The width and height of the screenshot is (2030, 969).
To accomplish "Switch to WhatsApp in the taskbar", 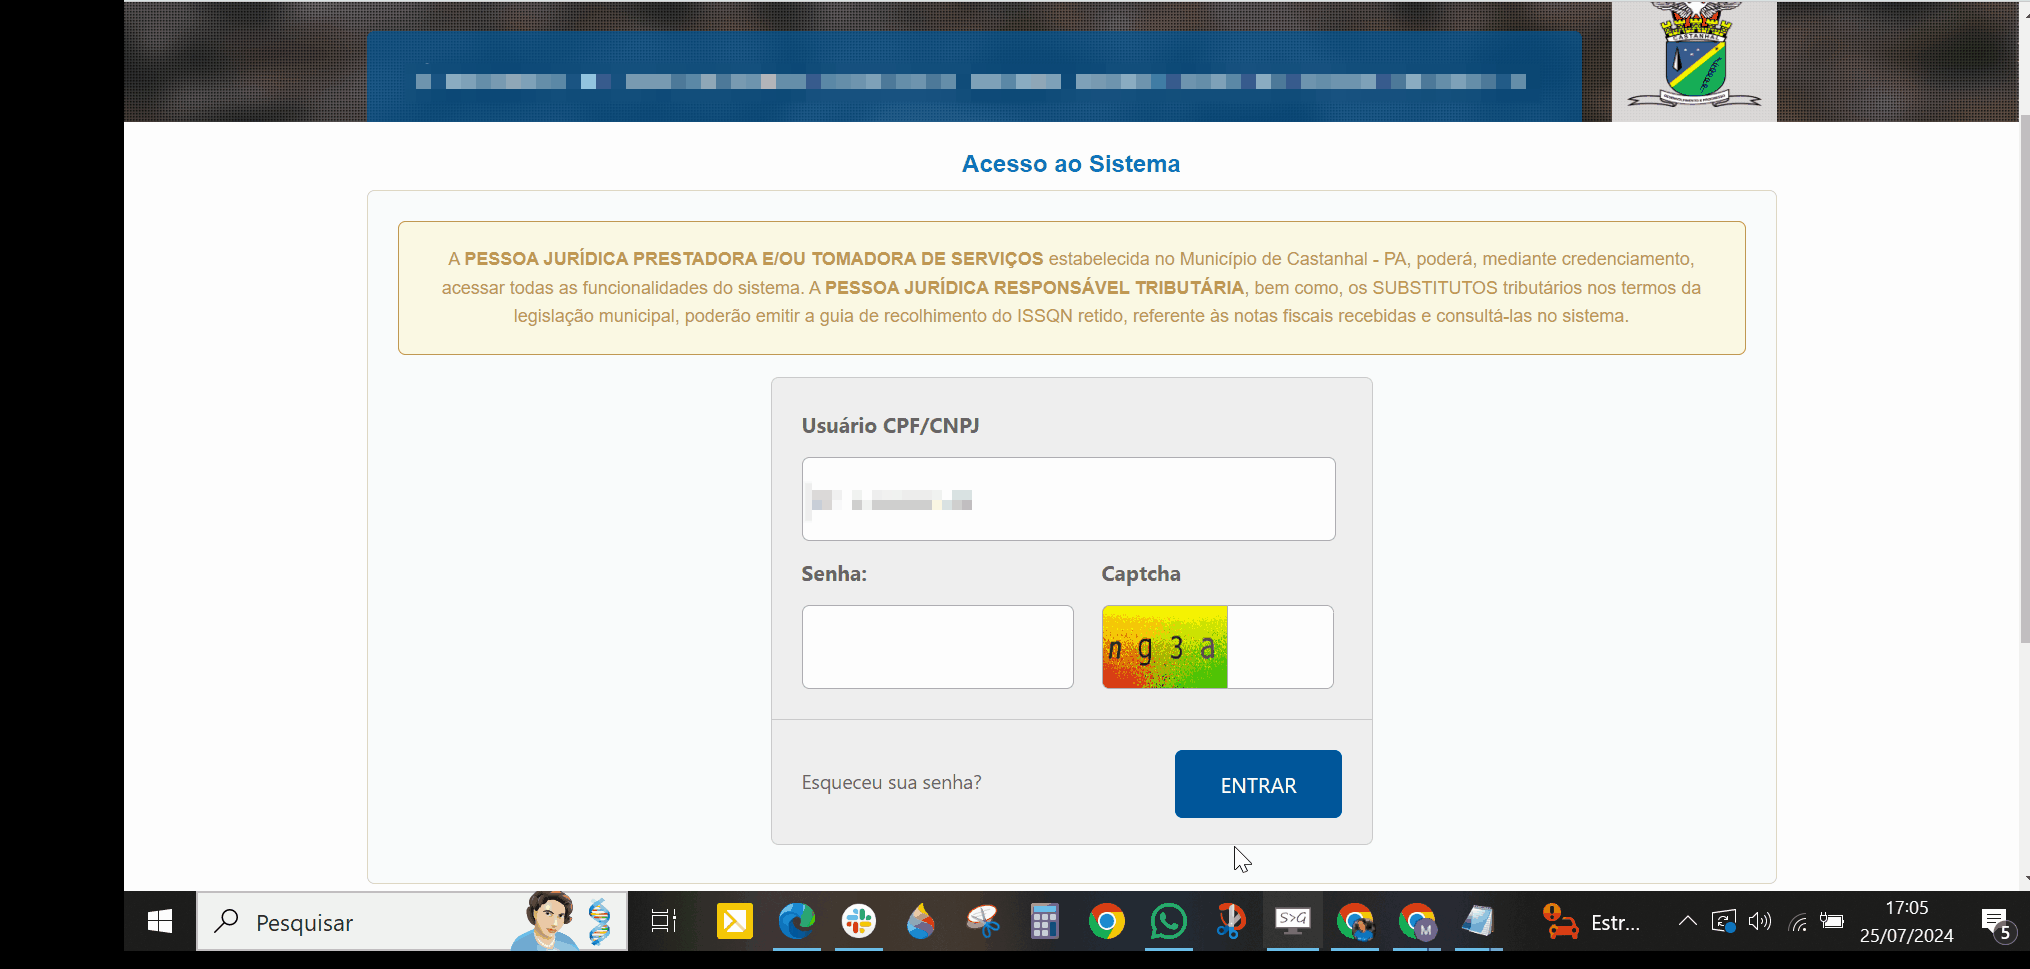I will tap(1168, 921).
